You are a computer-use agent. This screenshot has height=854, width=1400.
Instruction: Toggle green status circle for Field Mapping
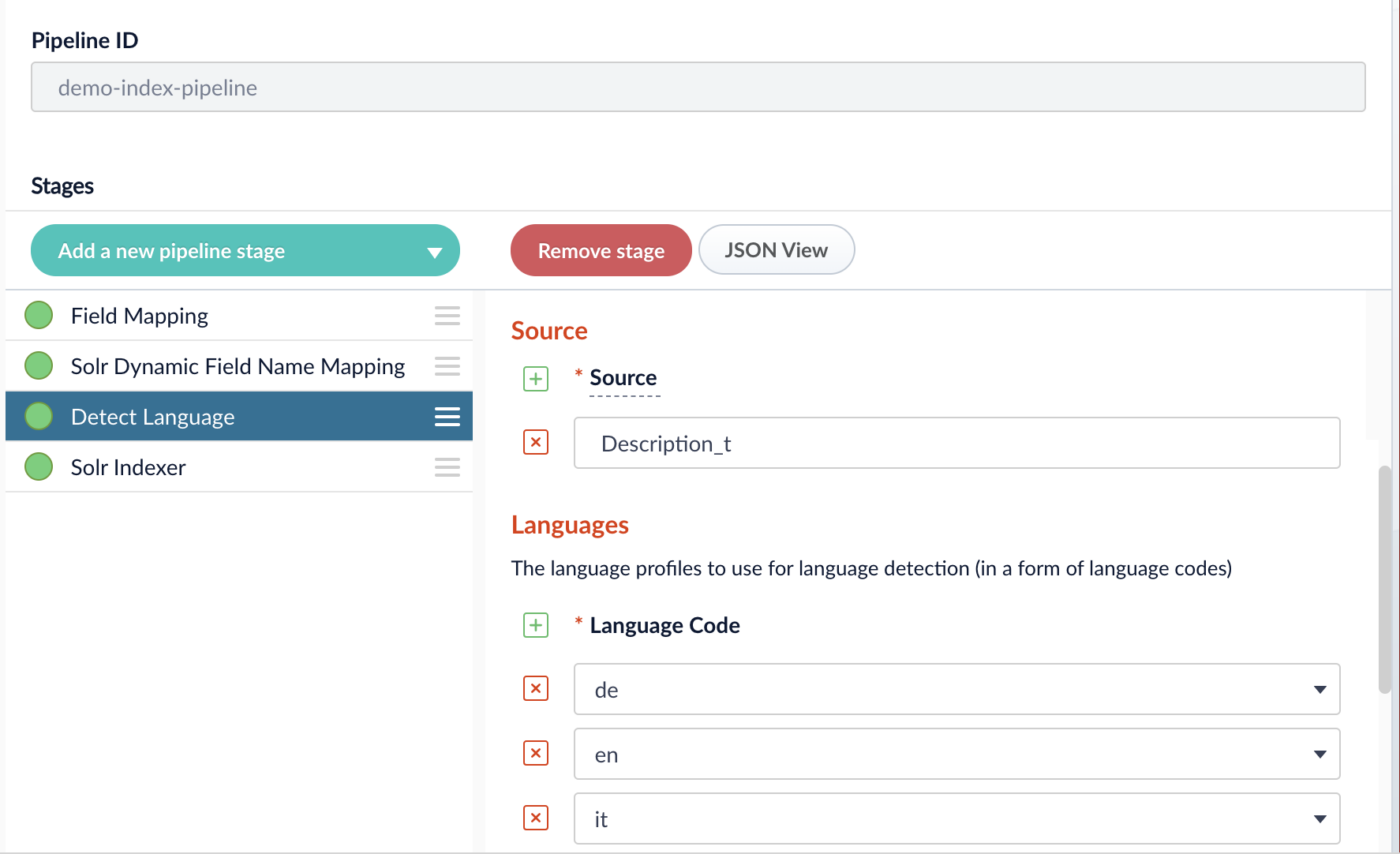38,316
